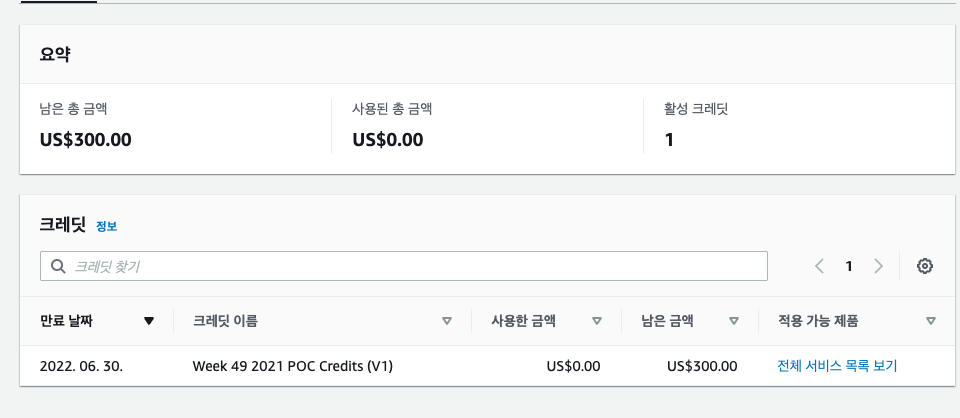The width and height of the screenshot is (960, 418).
Task: Select the Week 49 2021 POC Credits row
Action: pyautogui.click(x=292, y=366)
